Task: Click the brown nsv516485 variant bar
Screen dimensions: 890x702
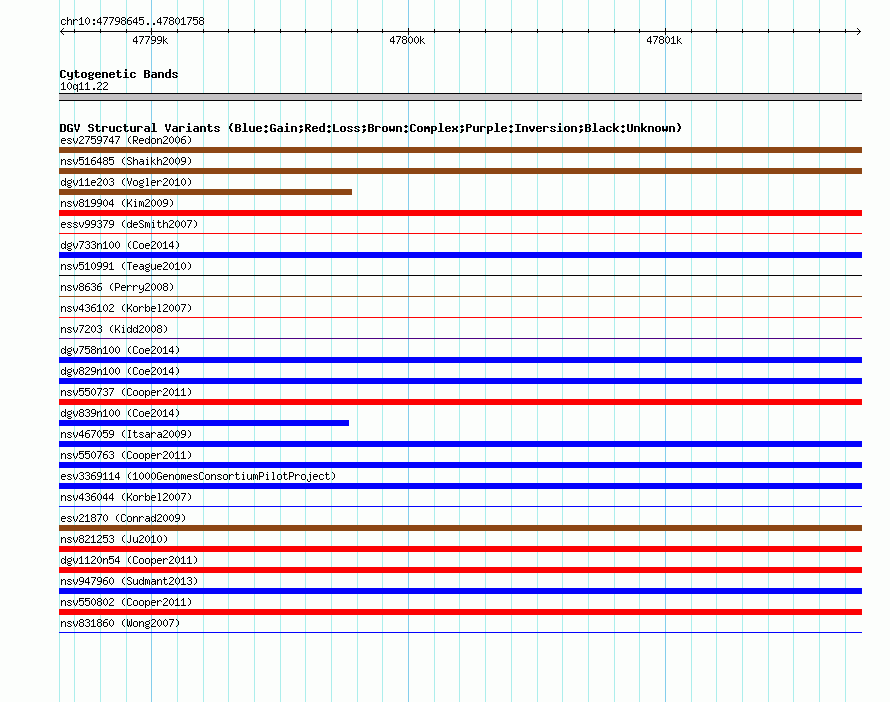Action: (x=460, y=171)
